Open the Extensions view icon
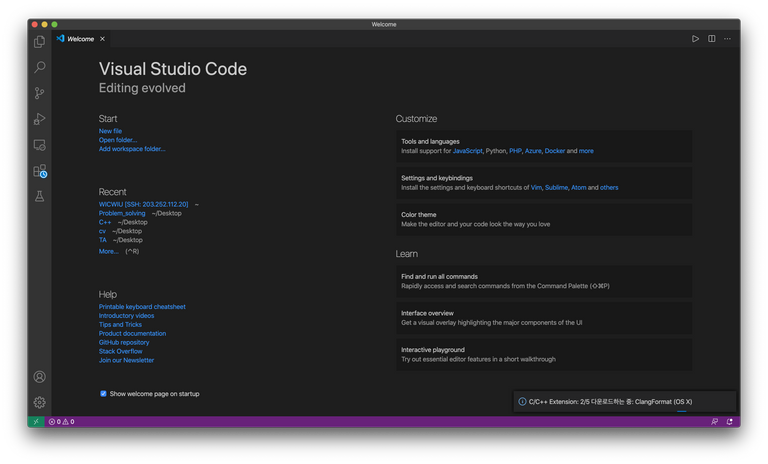This screenshot has height=464, width=768. click(x=40, y=171)
